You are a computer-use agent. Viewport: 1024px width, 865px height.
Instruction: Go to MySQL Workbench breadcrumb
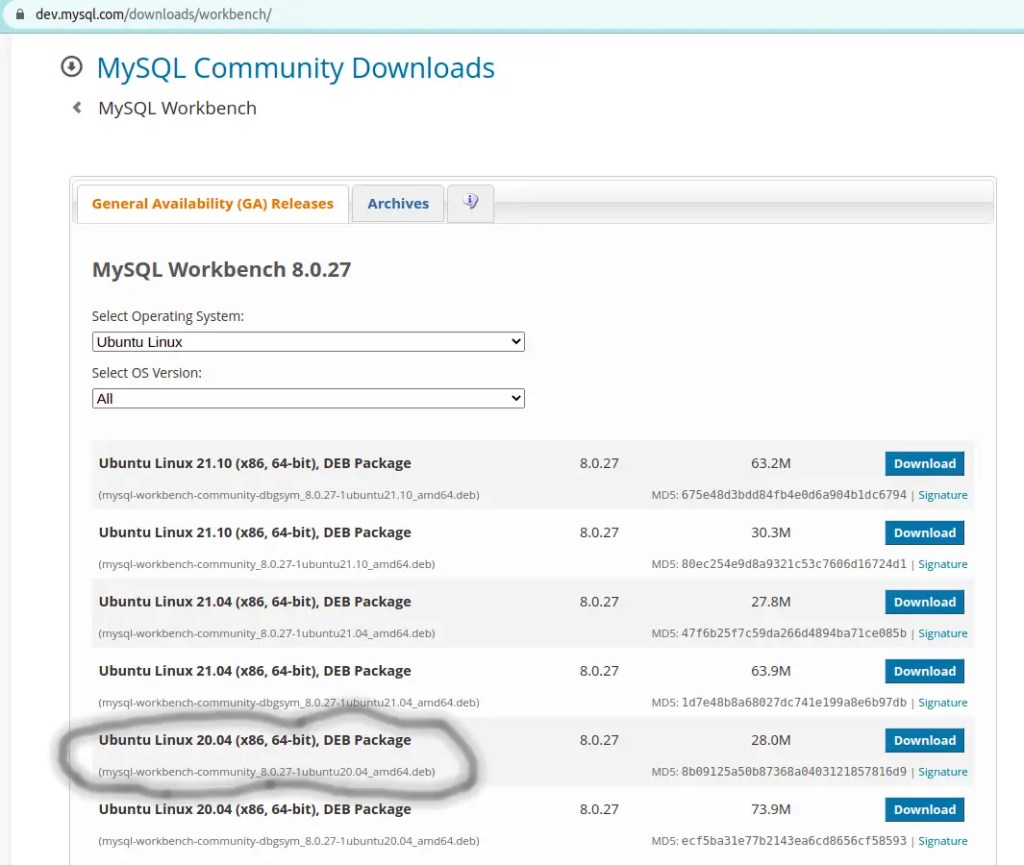177,108
